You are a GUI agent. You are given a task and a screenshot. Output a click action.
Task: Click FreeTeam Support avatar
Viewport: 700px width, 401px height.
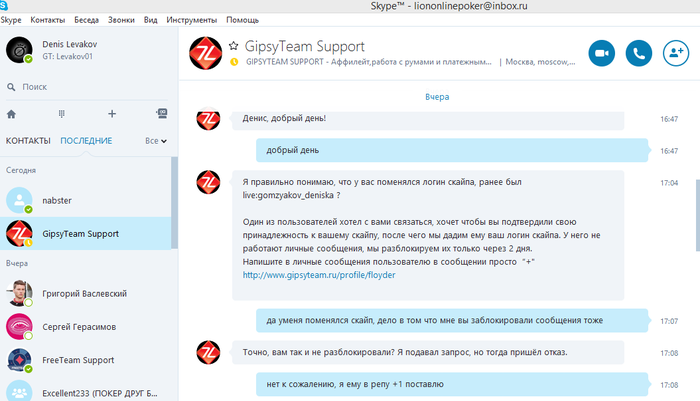(19, 360)
